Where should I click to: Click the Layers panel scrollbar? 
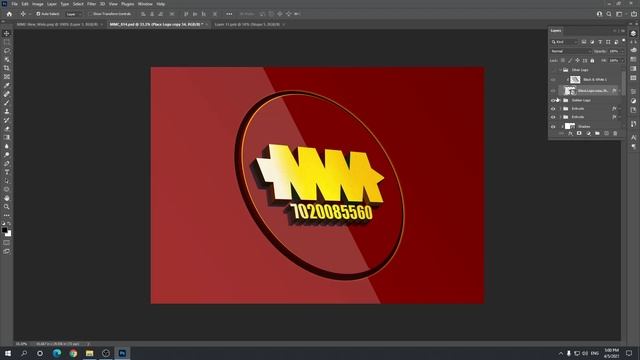pyautogui.click(x=623, y=84)
